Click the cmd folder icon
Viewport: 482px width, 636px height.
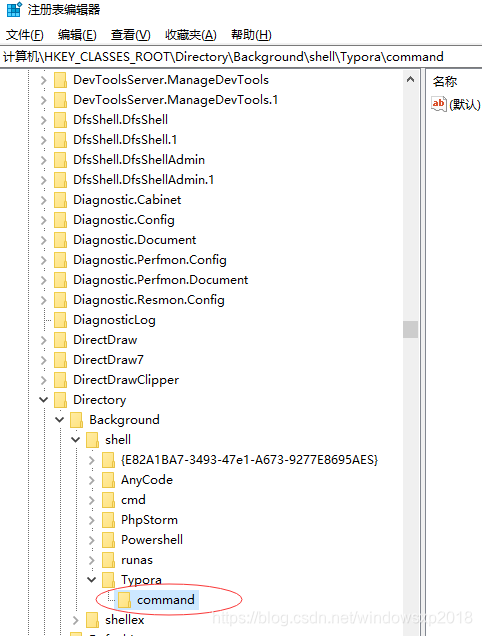click(108, 500)
